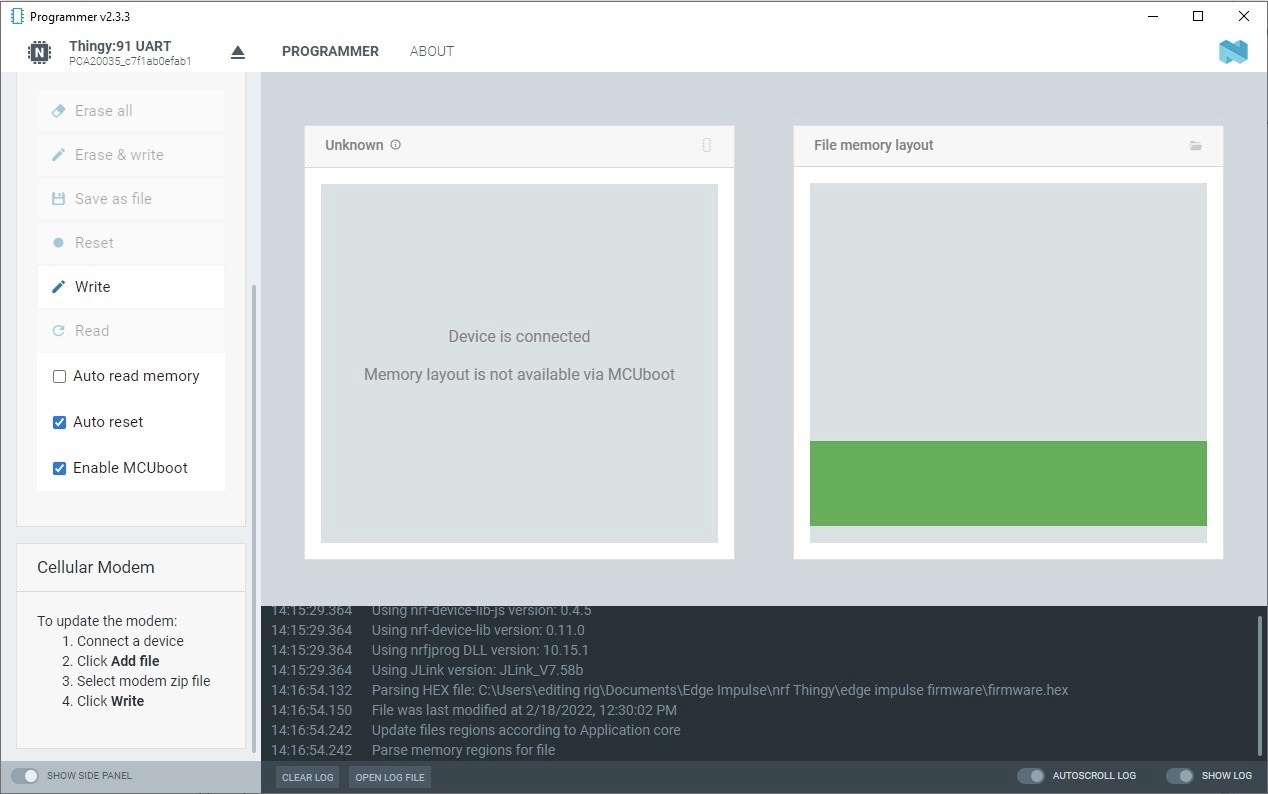
Task: Click the Nordic Semiconductor logo icon
Action: click(1233, 52)
